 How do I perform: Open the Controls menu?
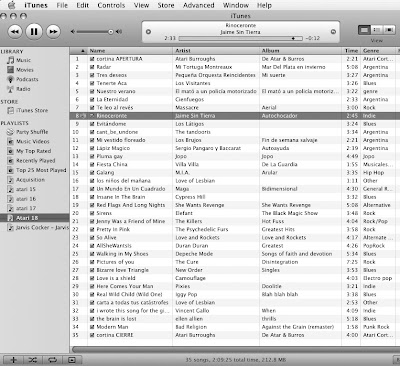pos(111,5)
